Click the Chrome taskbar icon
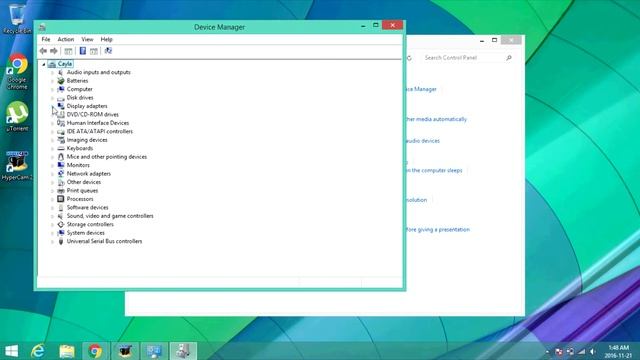Viewport: 640px width, 360px height. (x=95, y=351)
